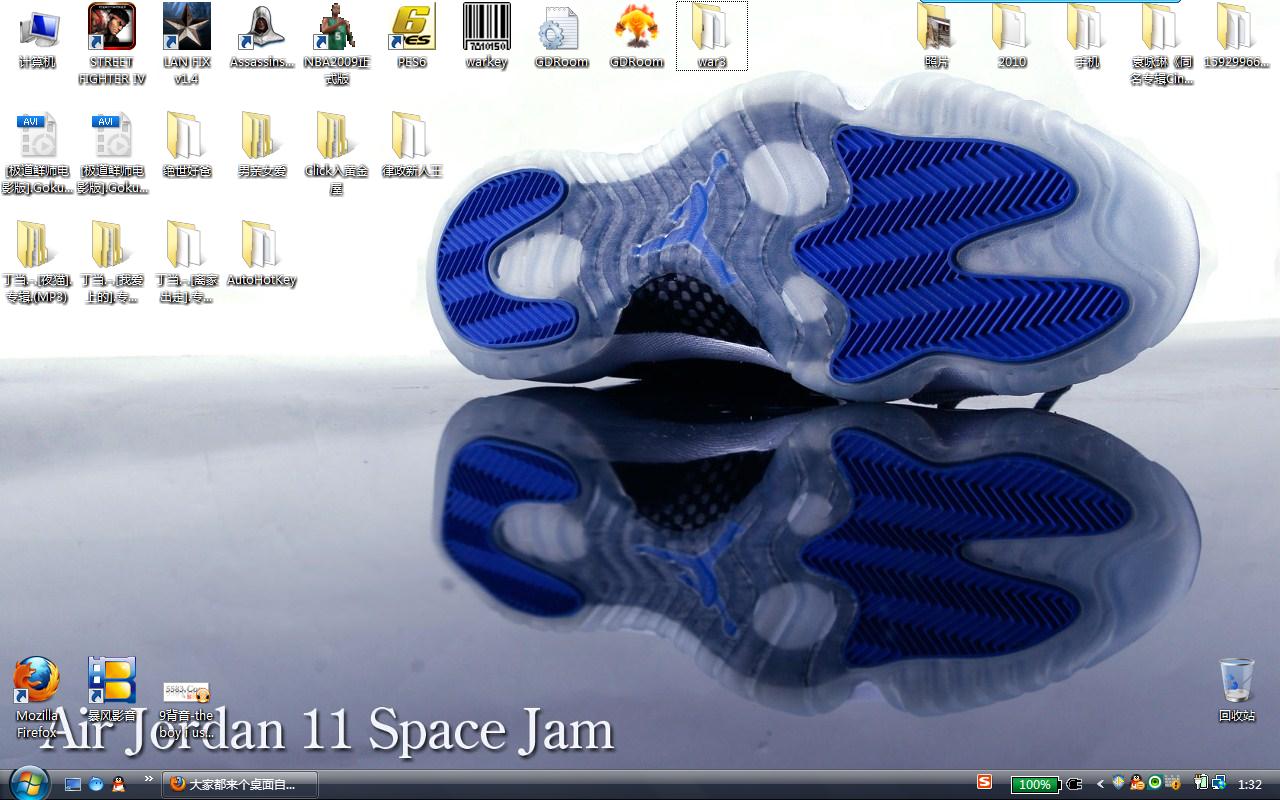Click the folder starting with 15929966
The height and width of the screenshot is (800, 1280).
click(x=1237, y=37)
